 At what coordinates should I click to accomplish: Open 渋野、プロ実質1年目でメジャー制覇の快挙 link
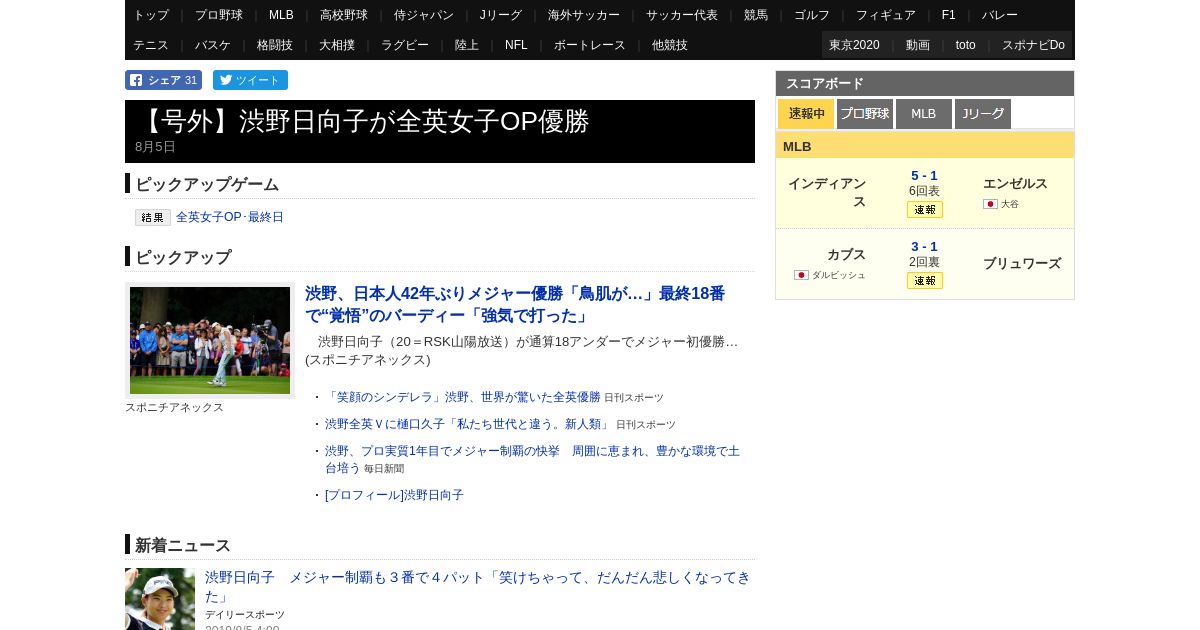[x=532, y=459]
